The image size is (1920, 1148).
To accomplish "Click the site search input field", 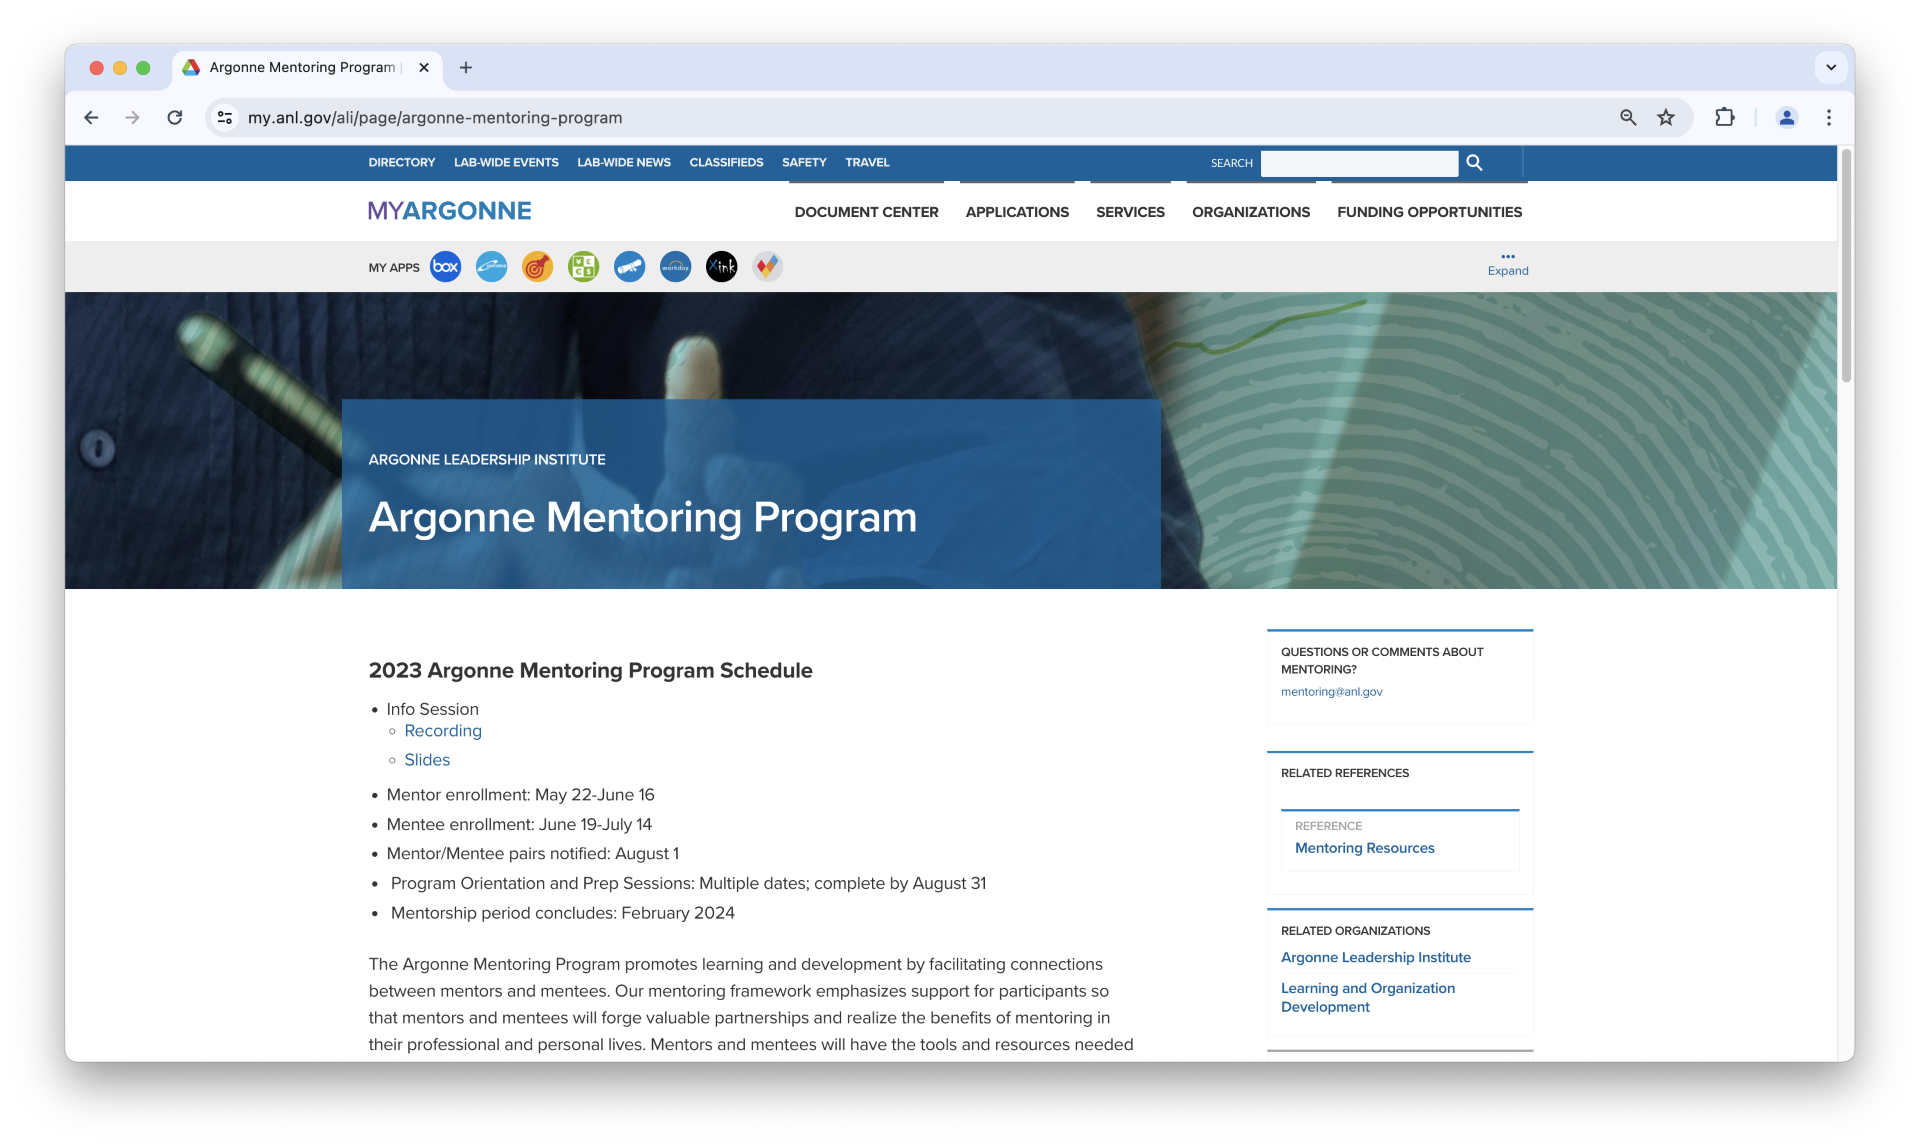I will tap(1359, 163).
